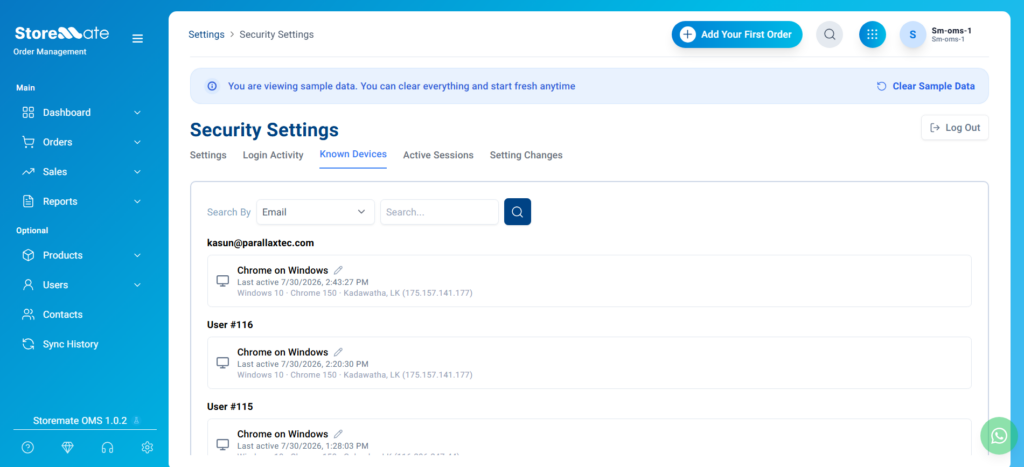Click the diamond premium icon in sidebar footer
The image size is (1024, 467).
[68, 447]
